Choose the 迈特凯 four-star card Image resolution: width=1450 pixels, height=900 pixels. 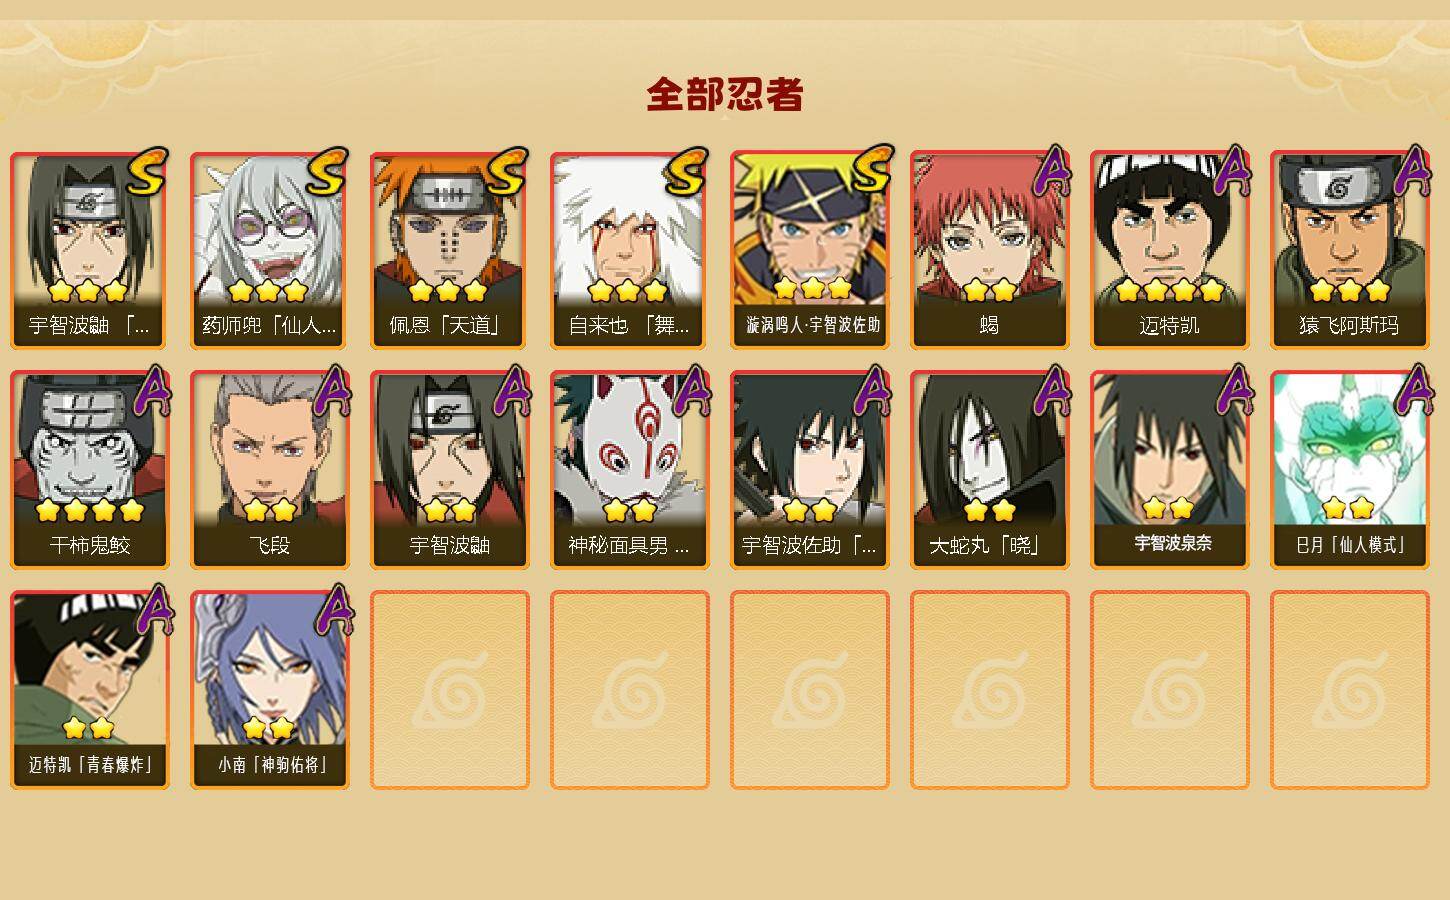pyautogui.click(x=1169, y=250)
